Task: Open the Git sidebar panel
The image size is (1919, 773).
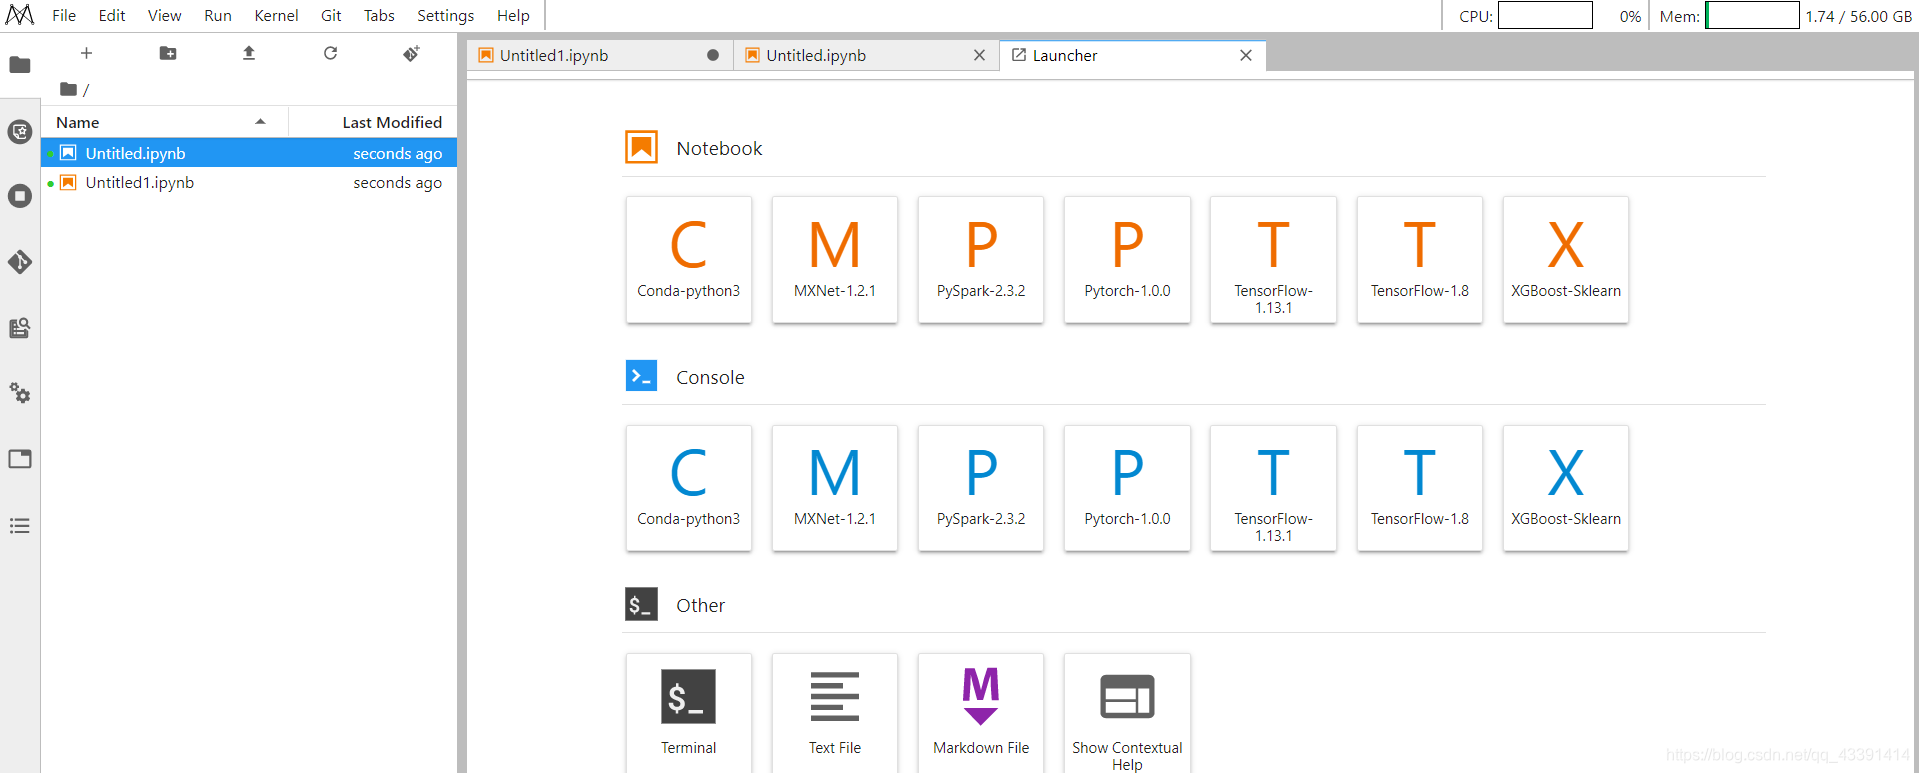Action: [x=20, y=262]
